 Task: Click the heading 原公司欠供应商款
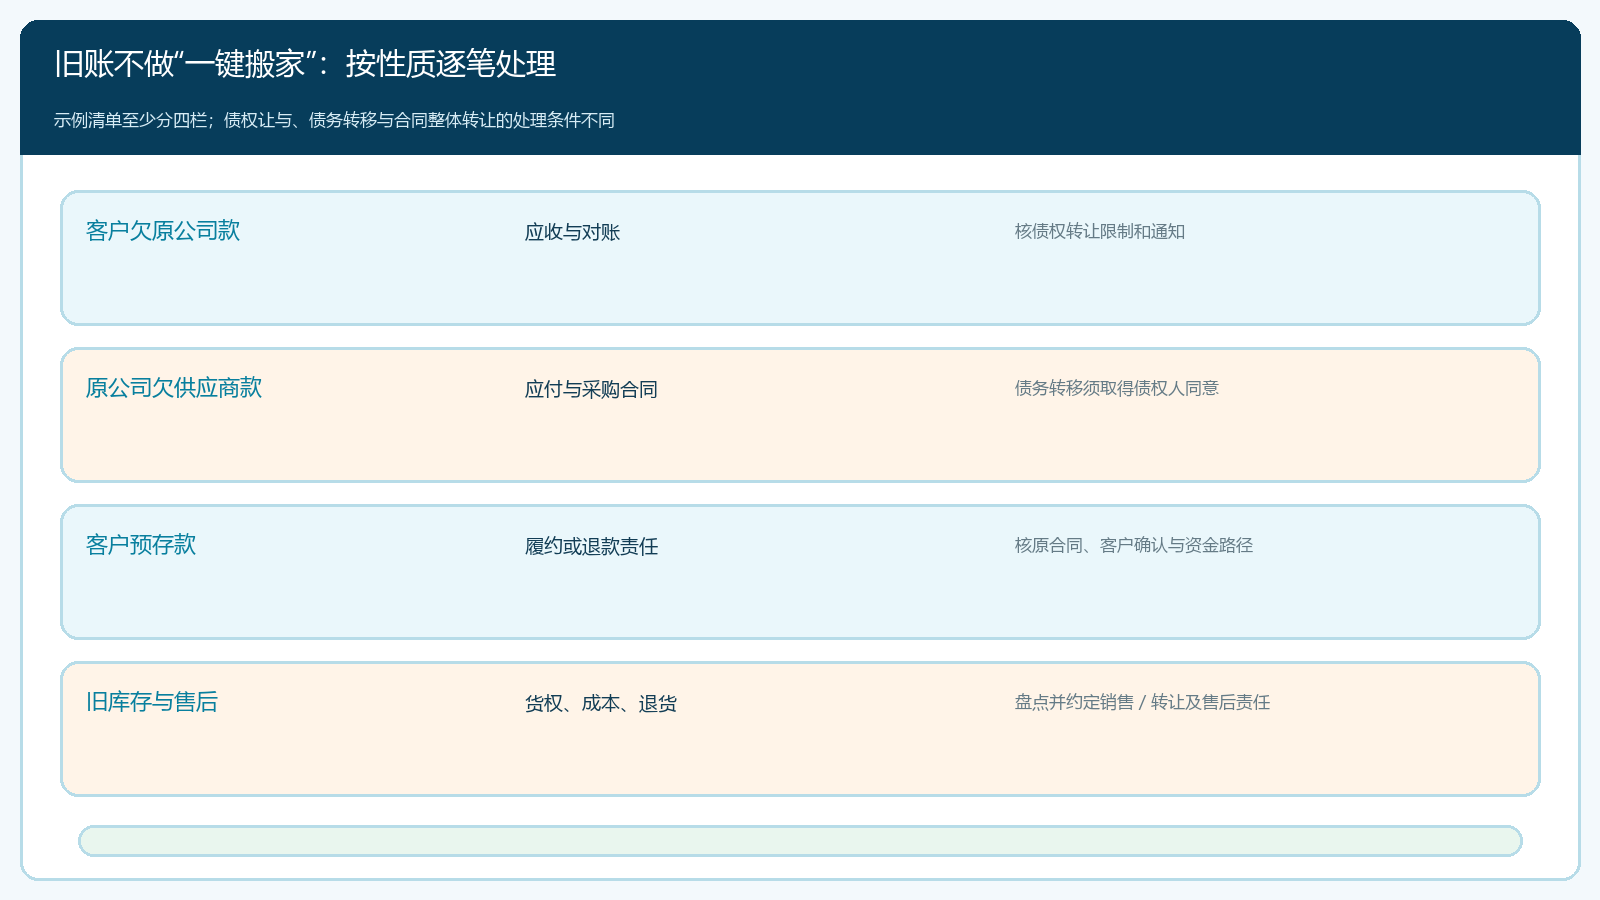tap(174, 388)
